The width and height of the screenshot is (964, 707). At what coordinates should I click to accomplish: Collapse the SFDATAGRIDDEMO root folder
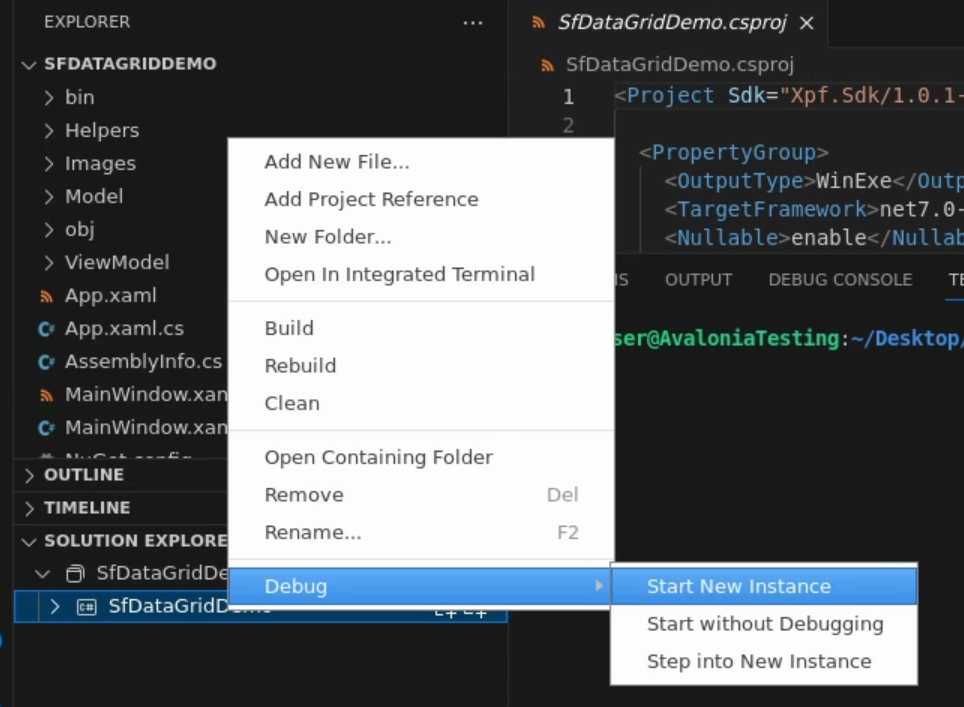click(x=29, y=64)
